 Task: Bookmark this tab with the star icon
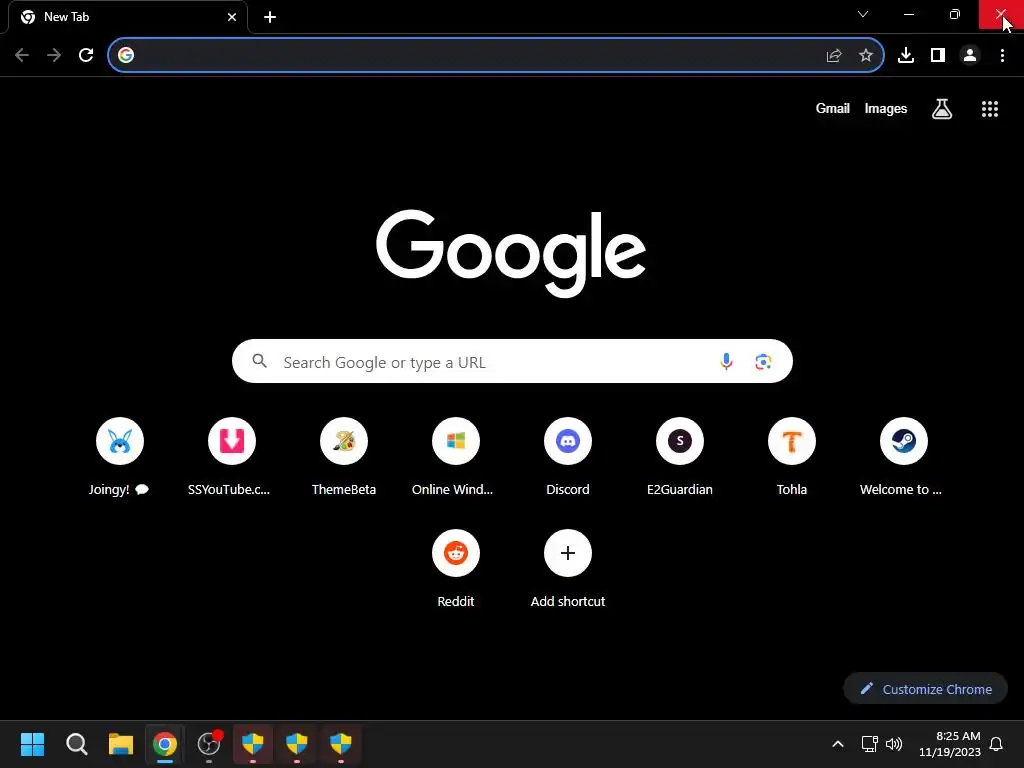[866, 56]
